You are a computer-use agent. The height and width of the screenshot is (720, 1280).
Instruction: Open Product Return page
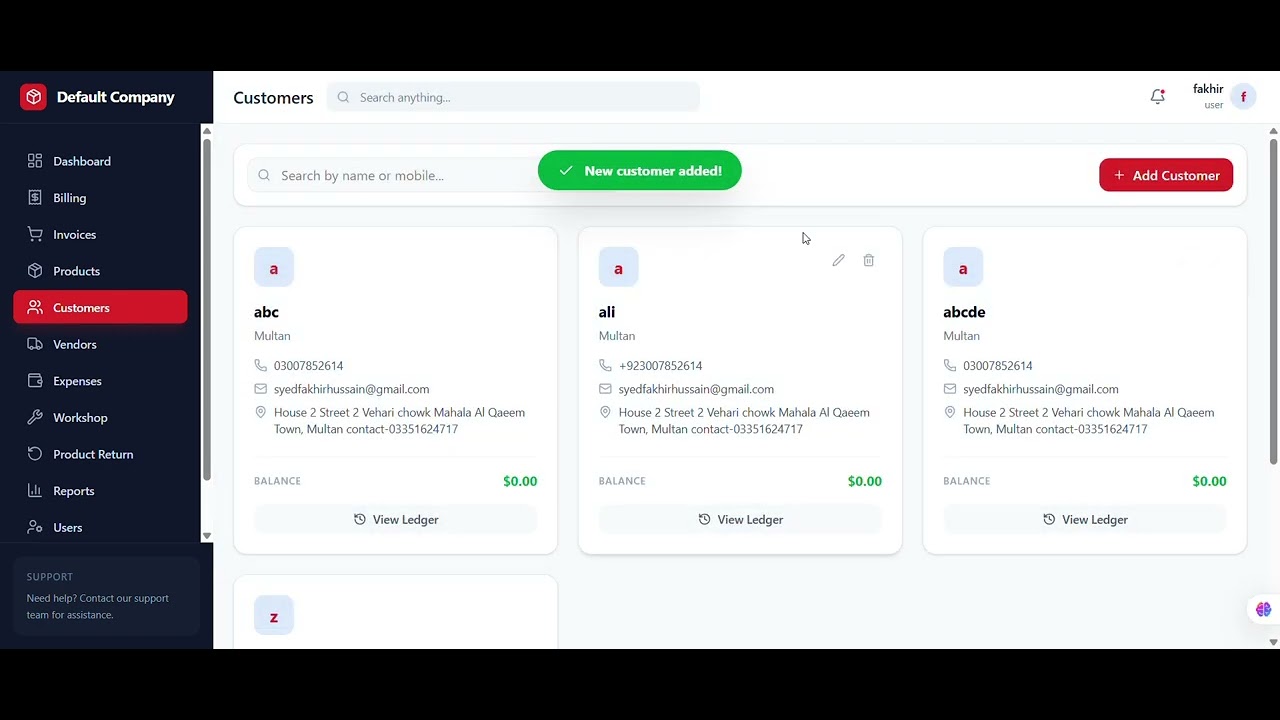coord(100,454)
